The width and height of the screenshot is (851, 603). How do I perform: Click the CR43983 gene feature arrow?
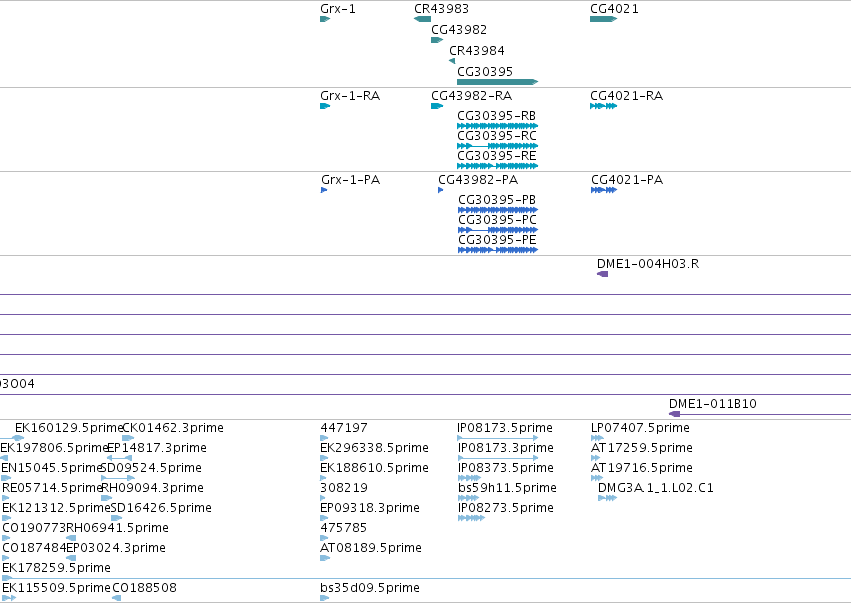(422, 19)
